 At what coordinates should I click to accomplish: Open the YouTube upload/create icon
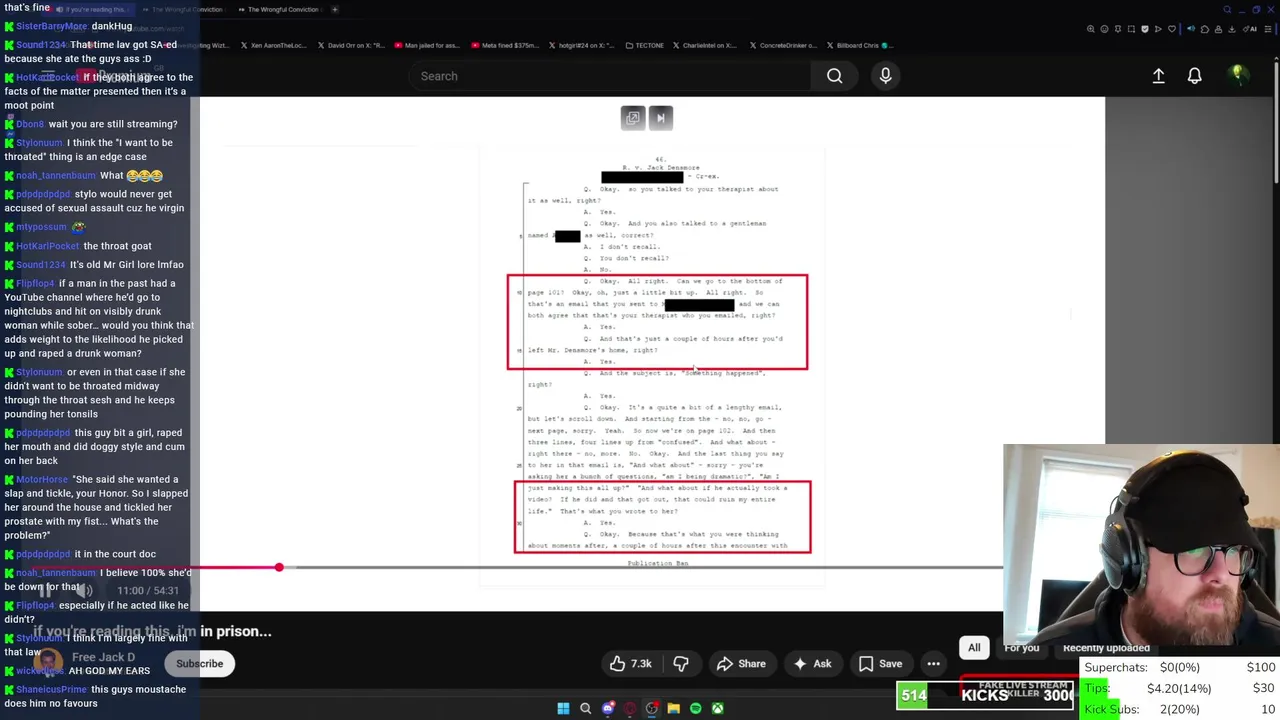tap(1158, 76)
